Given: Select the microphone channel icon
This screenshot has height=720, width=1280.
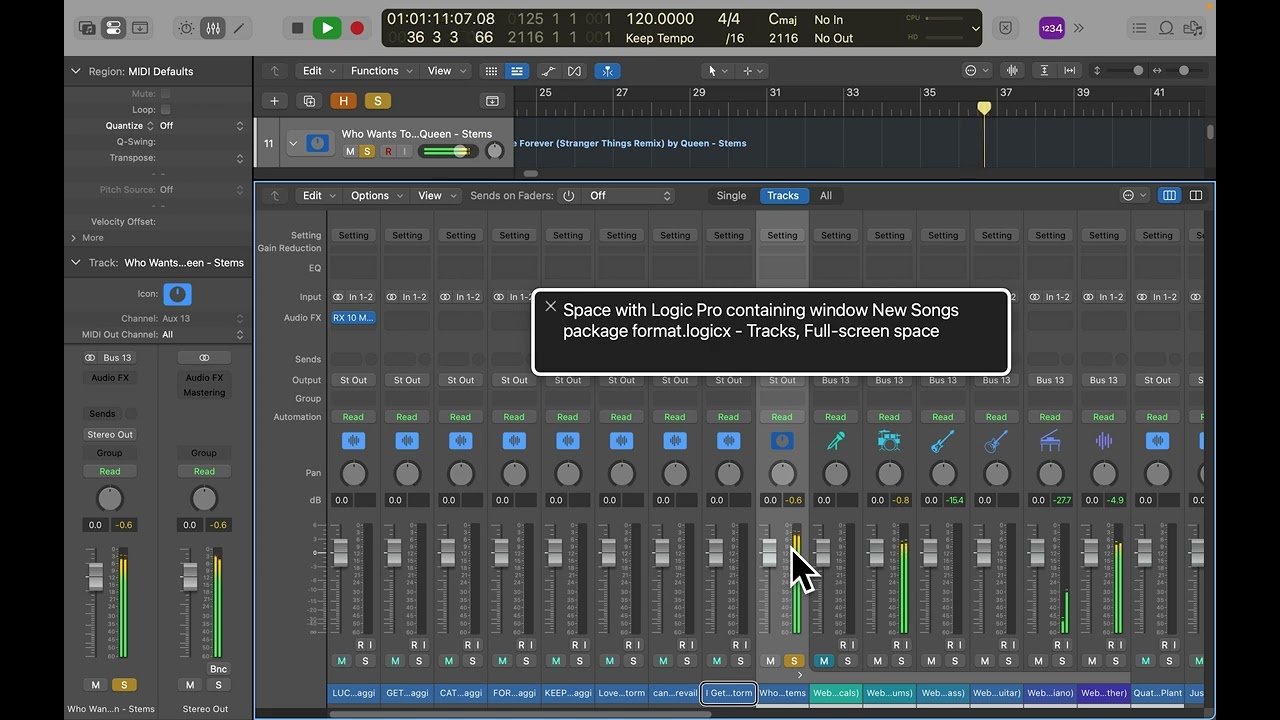Looking at the screenshot, I should (836, 440).
